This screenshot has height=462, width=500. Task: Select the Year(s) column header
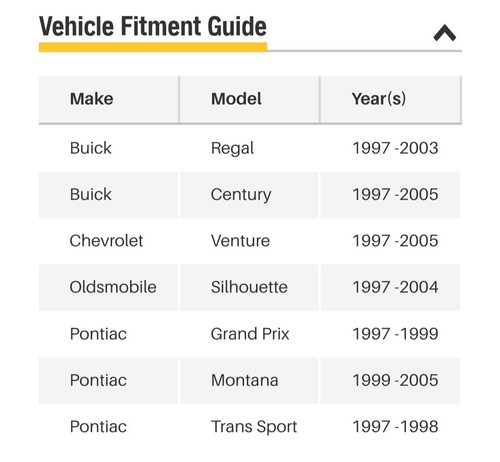coord(379,99)
